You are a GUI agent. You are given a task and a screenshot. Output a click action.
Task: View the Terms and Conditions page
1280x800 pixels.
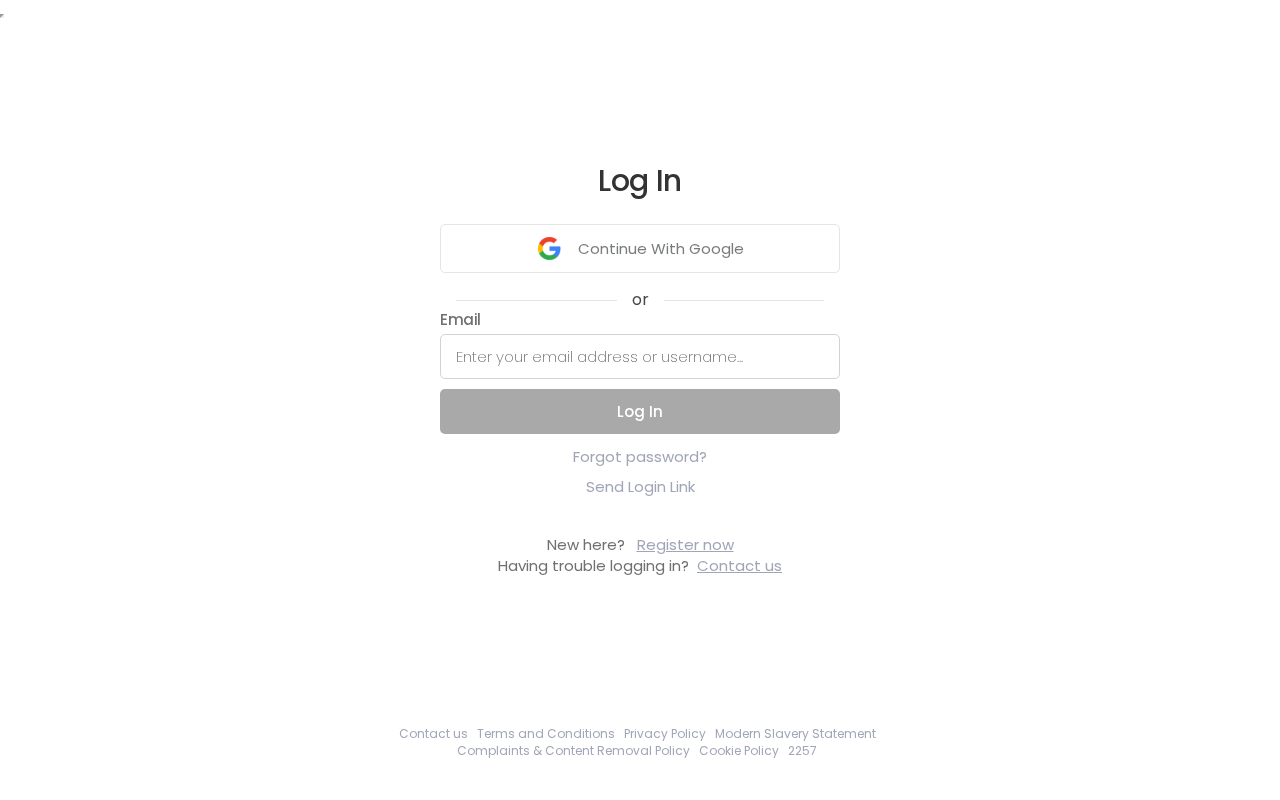click(x=546, y=734)
